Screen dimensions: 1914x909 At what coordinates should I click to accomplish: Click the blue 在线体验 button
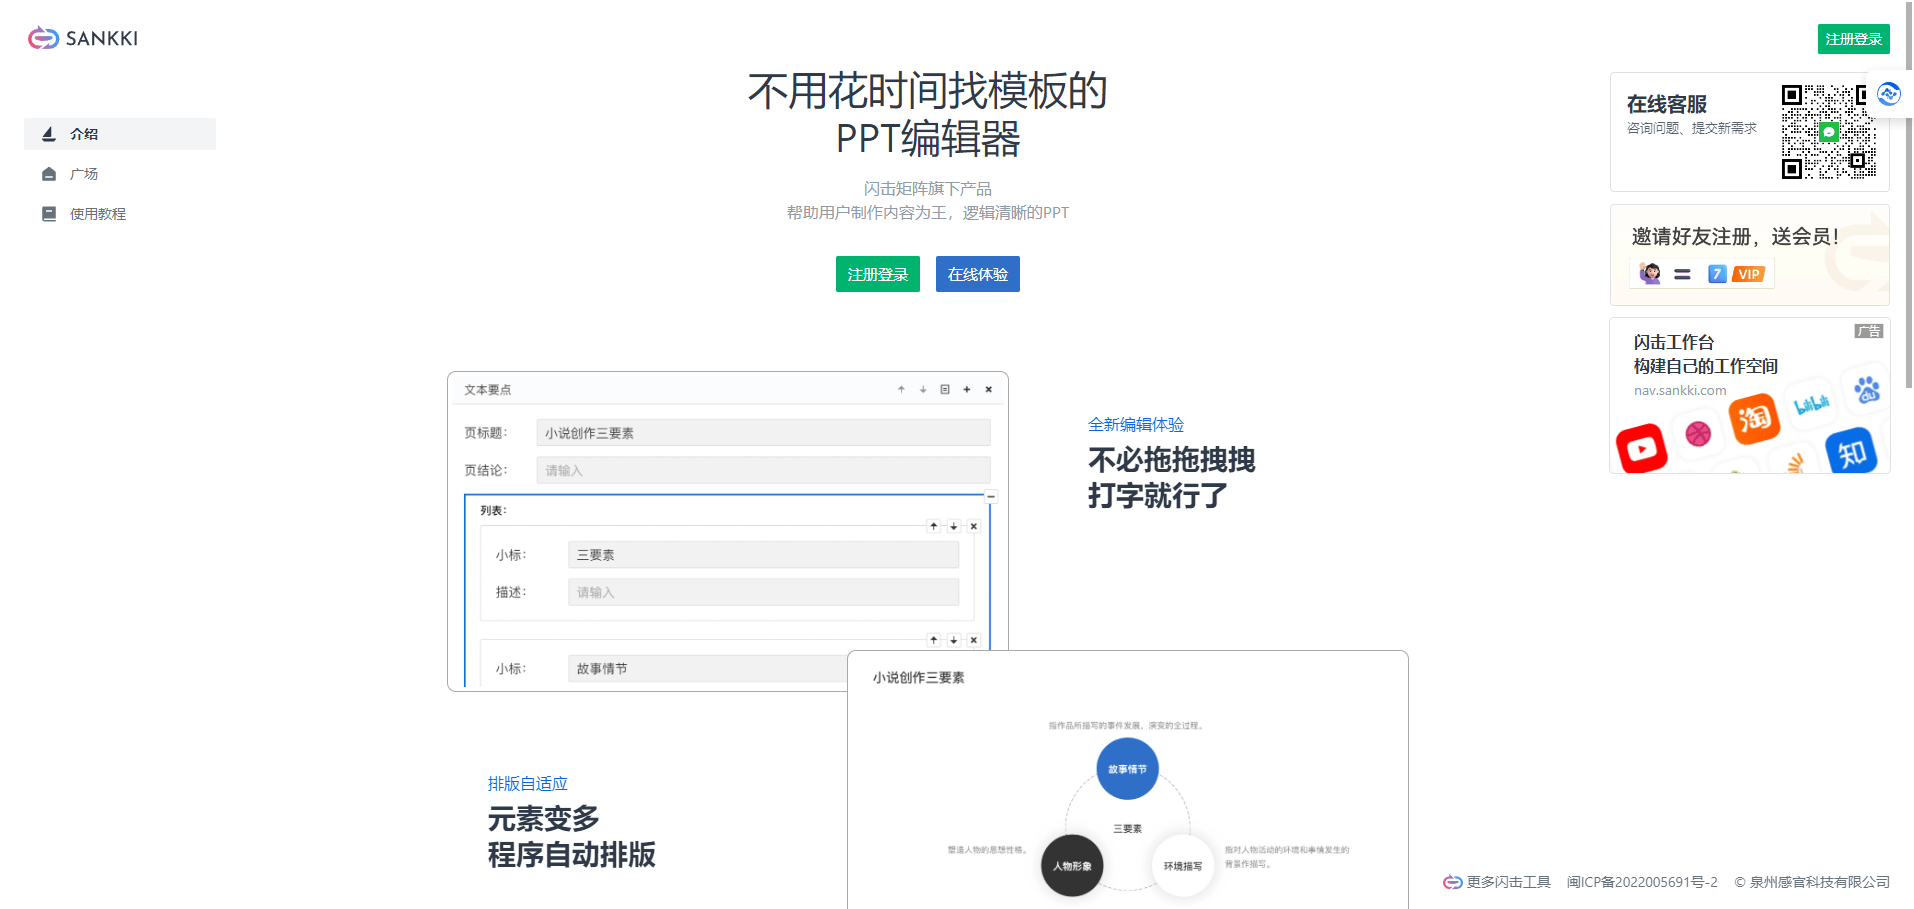click(977, 273)
